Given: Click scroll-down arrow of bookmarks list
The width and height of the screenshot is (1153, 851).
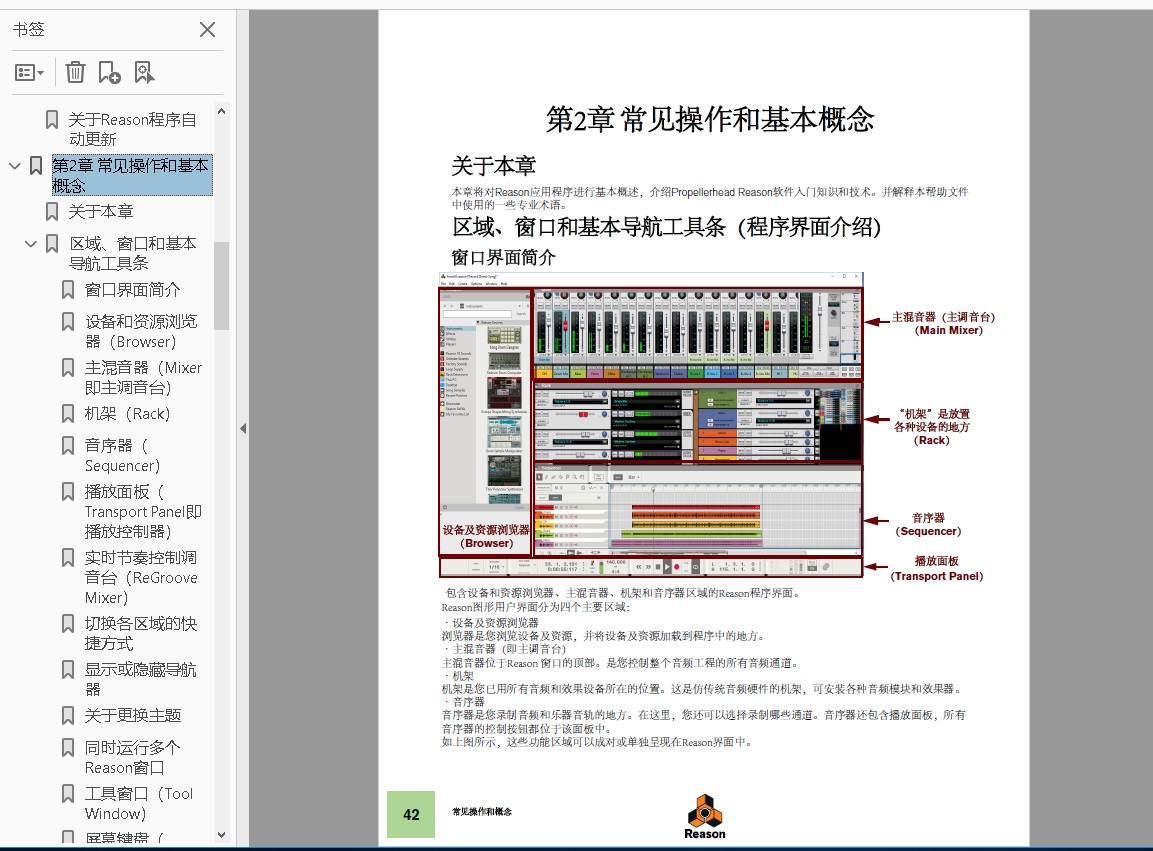Looking at the screenshot, I should pyautogui.click(x=221, y=835).
